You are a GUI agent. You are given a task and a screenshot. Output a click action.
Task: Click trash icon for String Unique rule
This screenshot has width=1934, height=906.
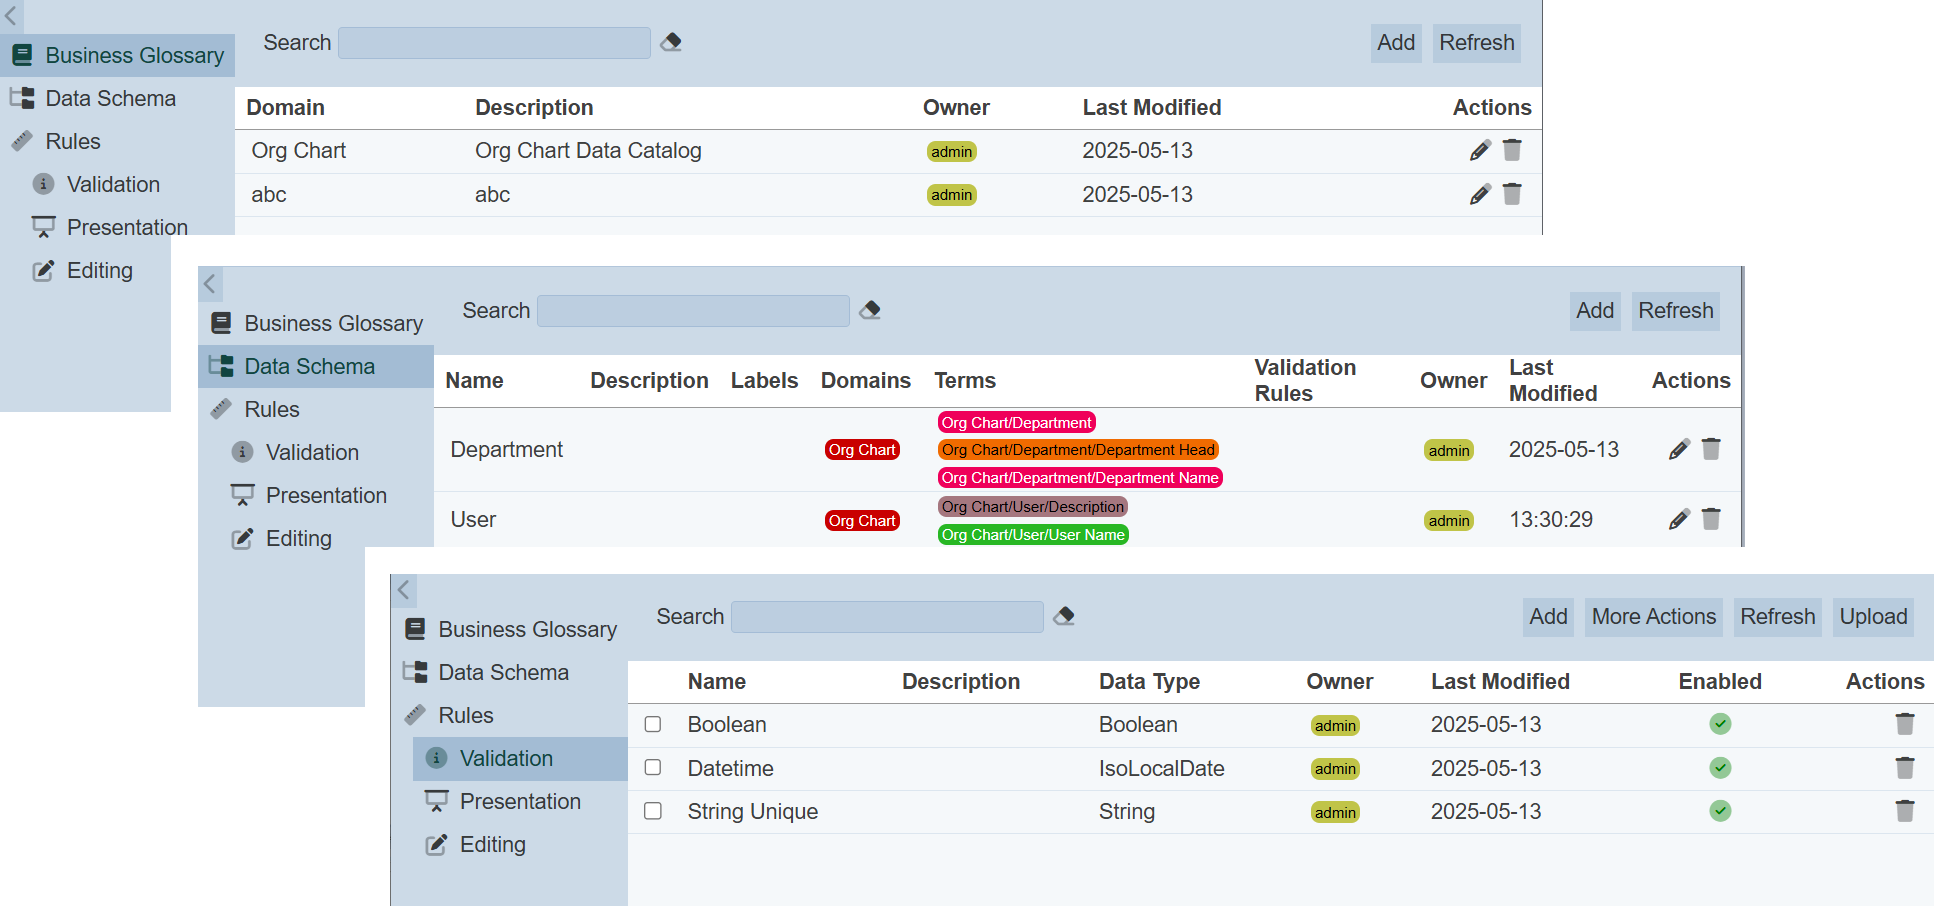click(x=1904, y=811)
